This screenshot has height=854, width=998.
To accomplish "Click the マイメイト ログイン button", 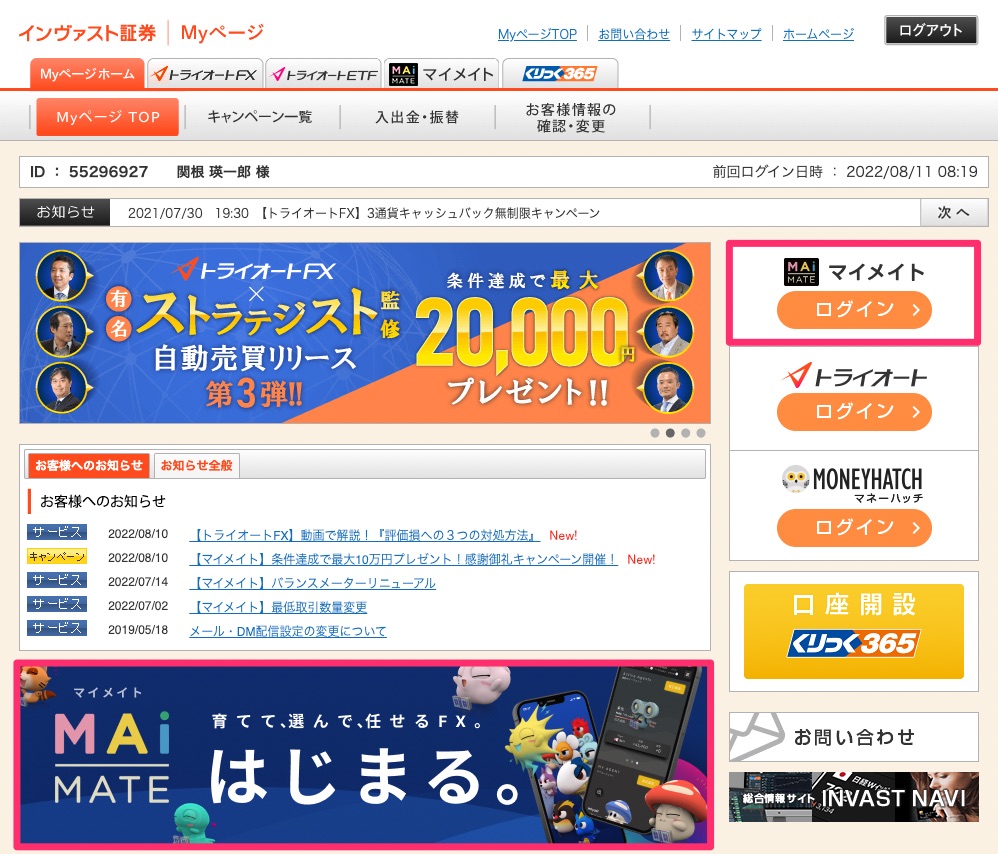I will [854, 310].
